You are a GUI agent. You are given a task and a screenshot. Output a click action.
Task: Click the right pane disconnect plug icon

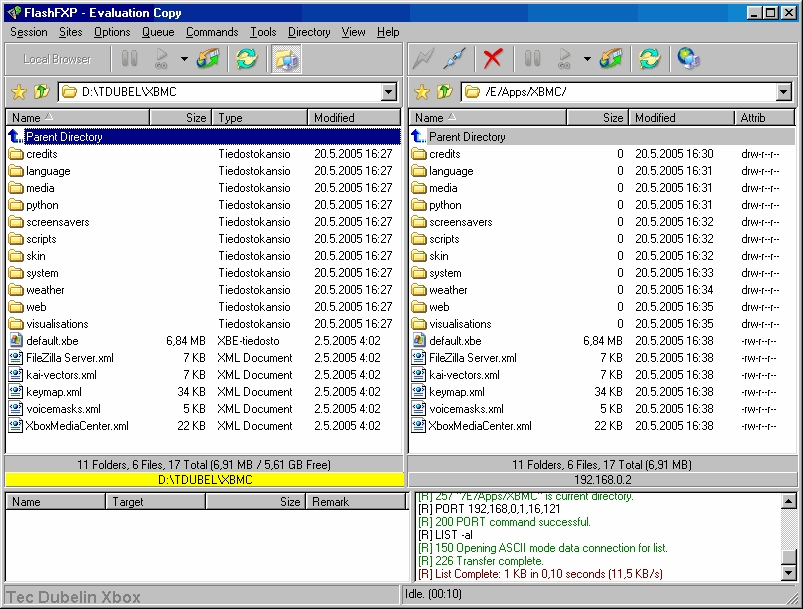coord(454,59)
